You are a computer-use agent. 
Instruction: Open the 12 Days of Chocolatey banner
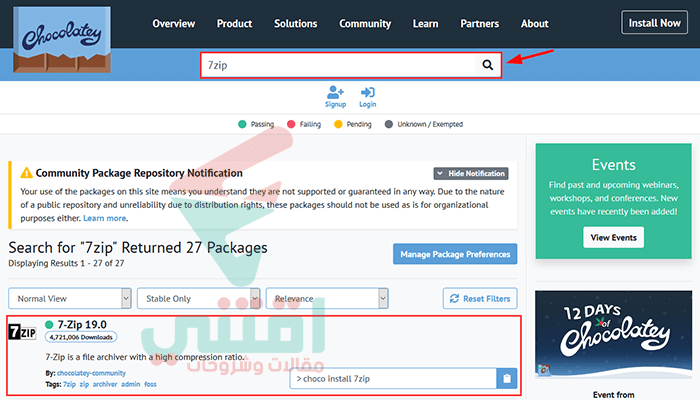(613, 334)
